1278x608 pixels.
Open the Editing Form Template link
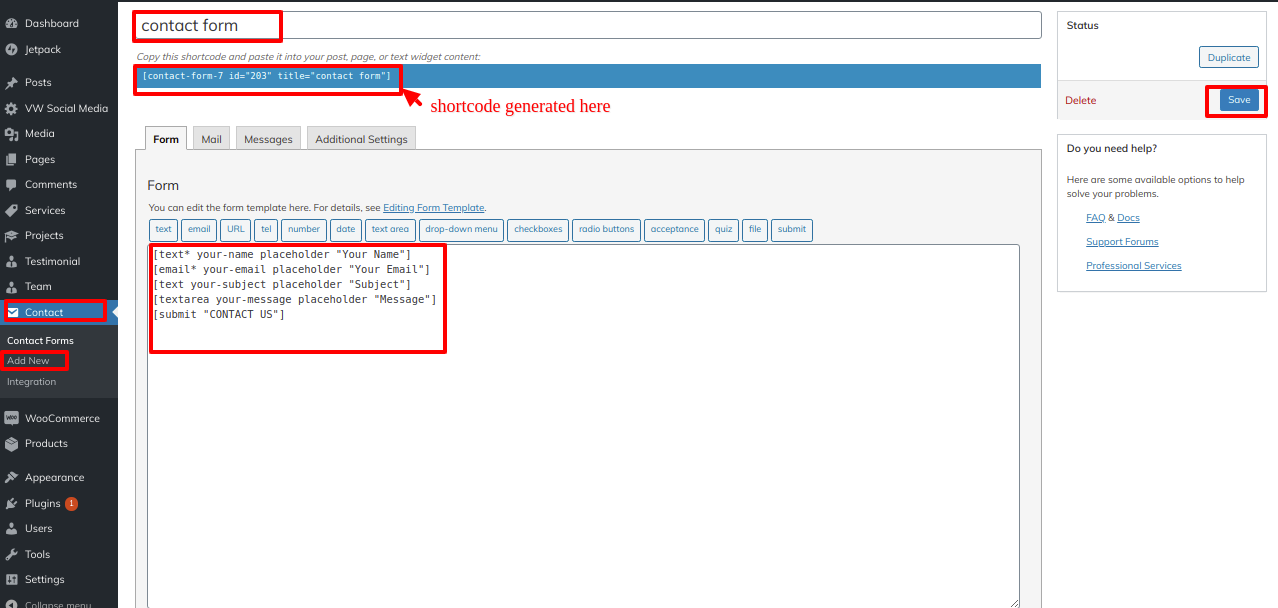click(x=433, y=208)
